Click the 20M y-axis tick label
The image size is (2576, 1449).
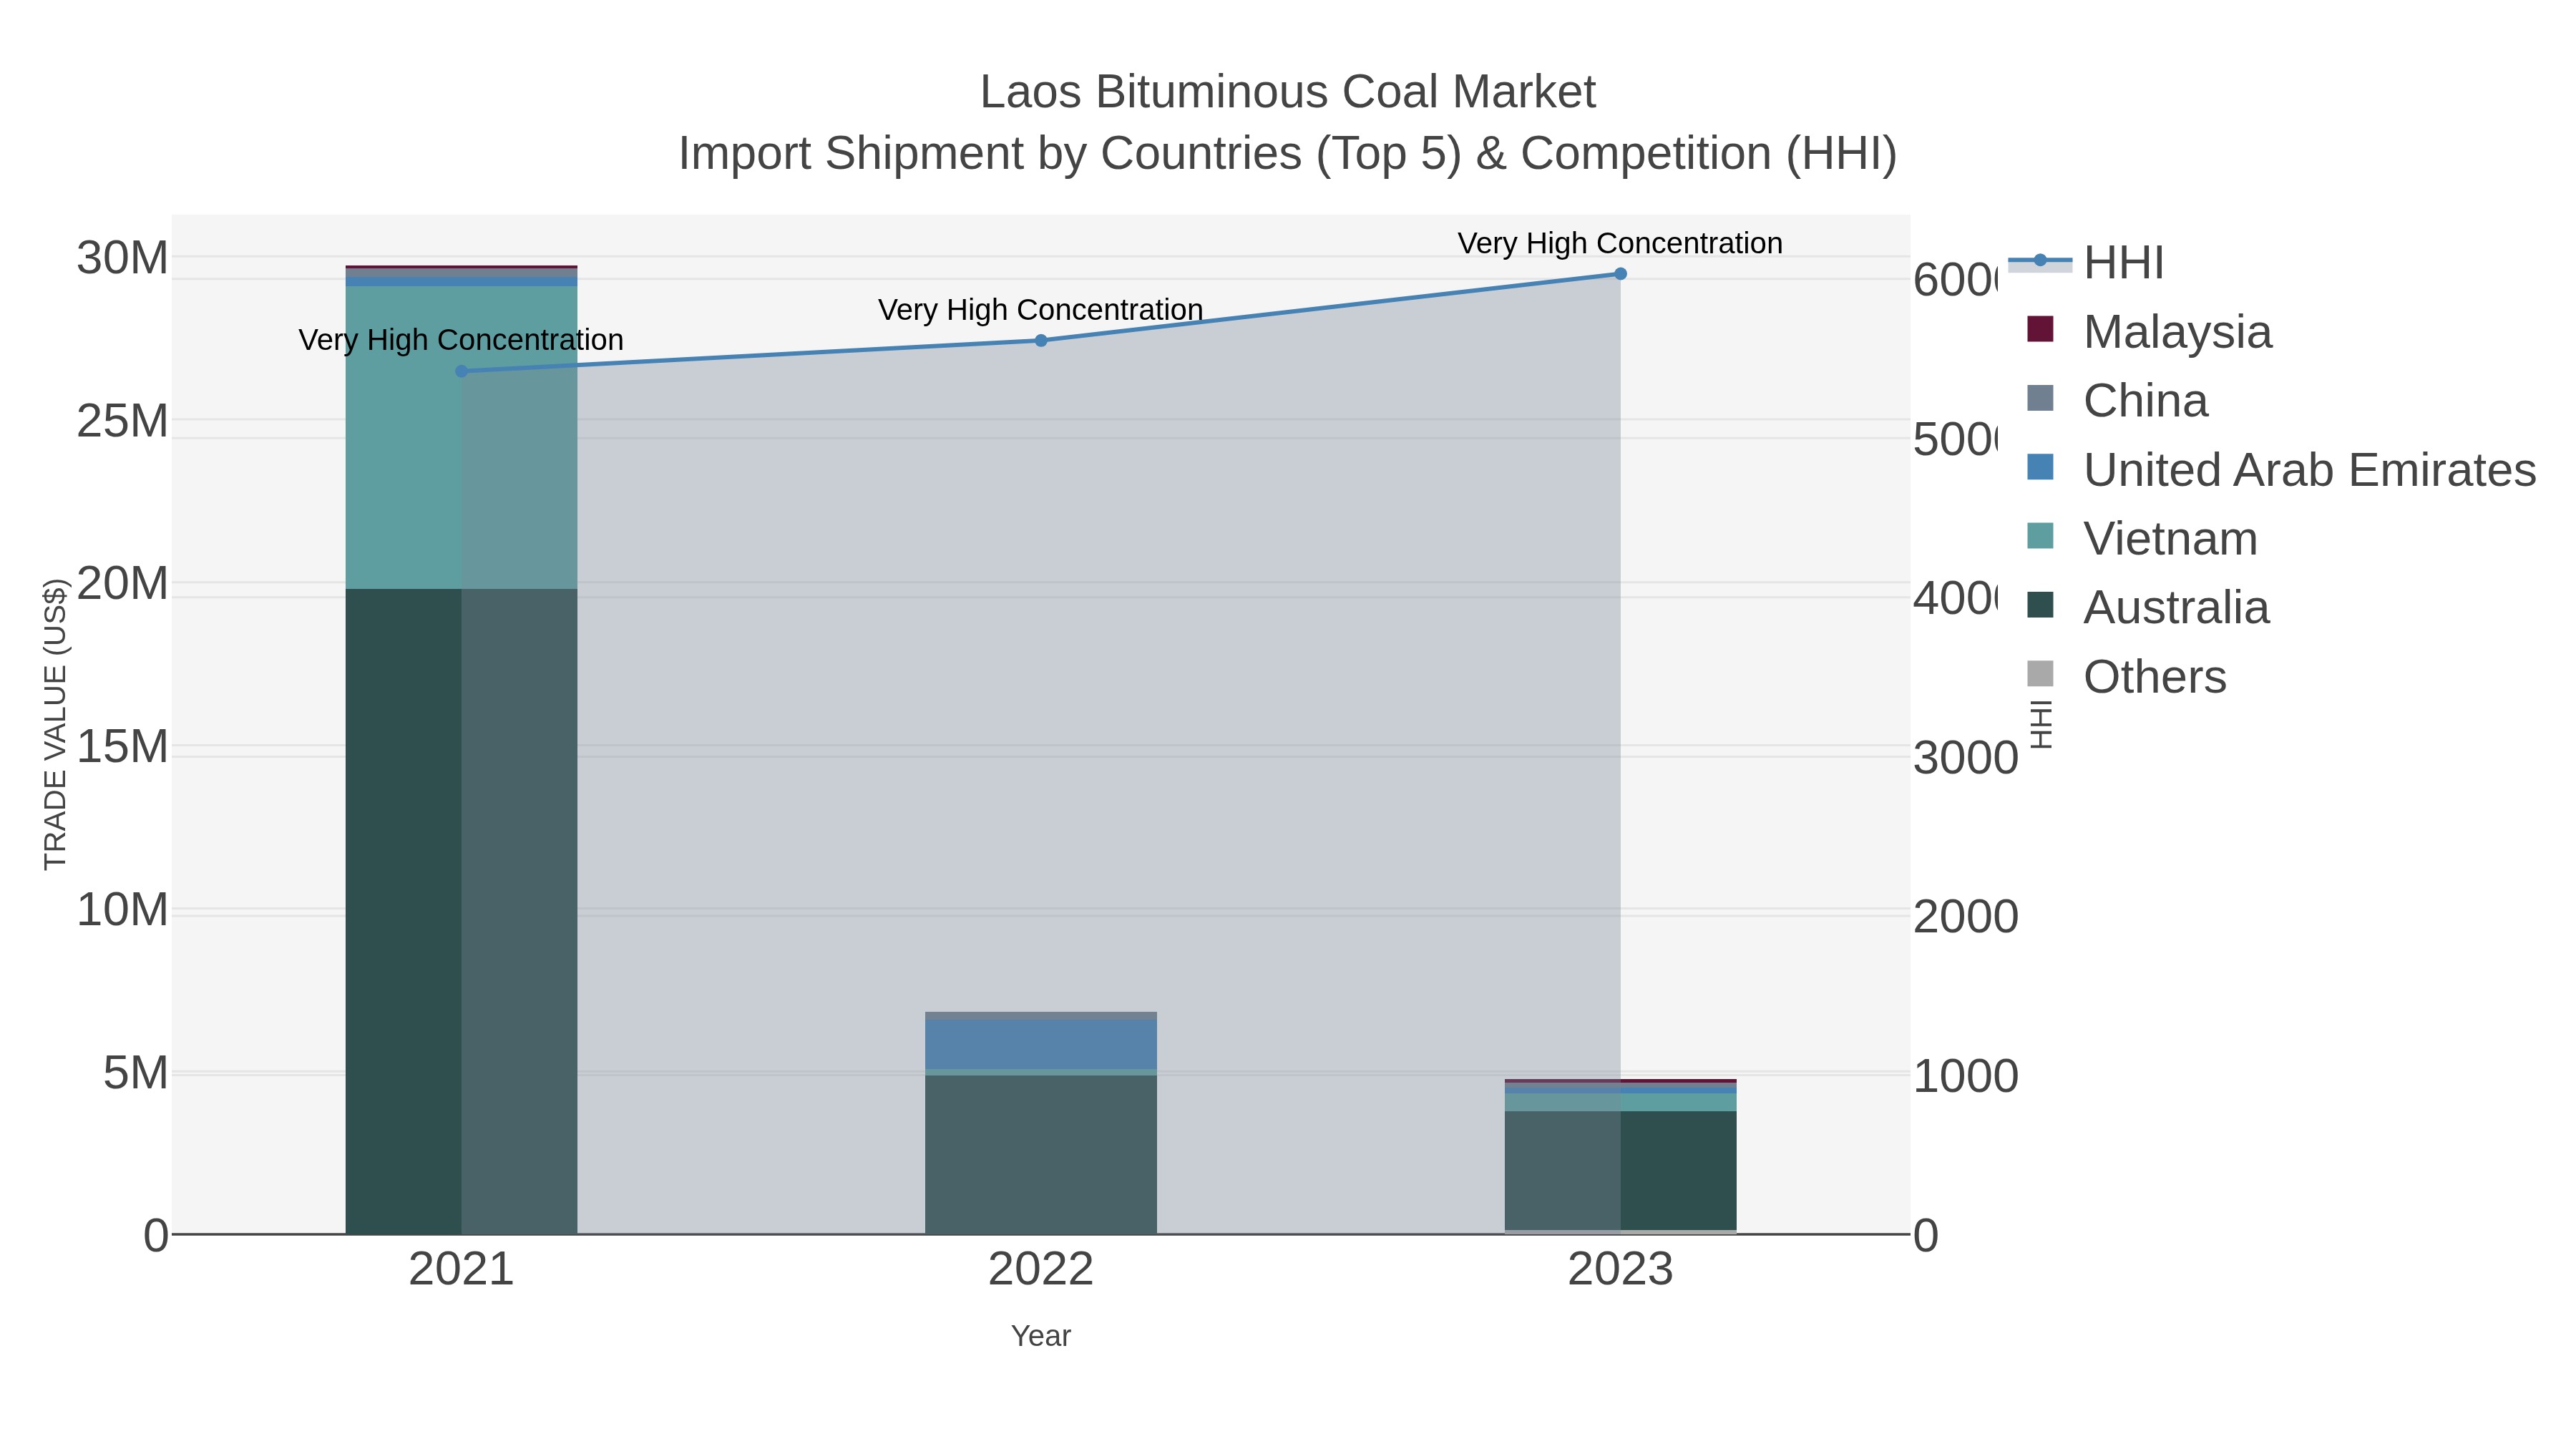tap(122, 584)
